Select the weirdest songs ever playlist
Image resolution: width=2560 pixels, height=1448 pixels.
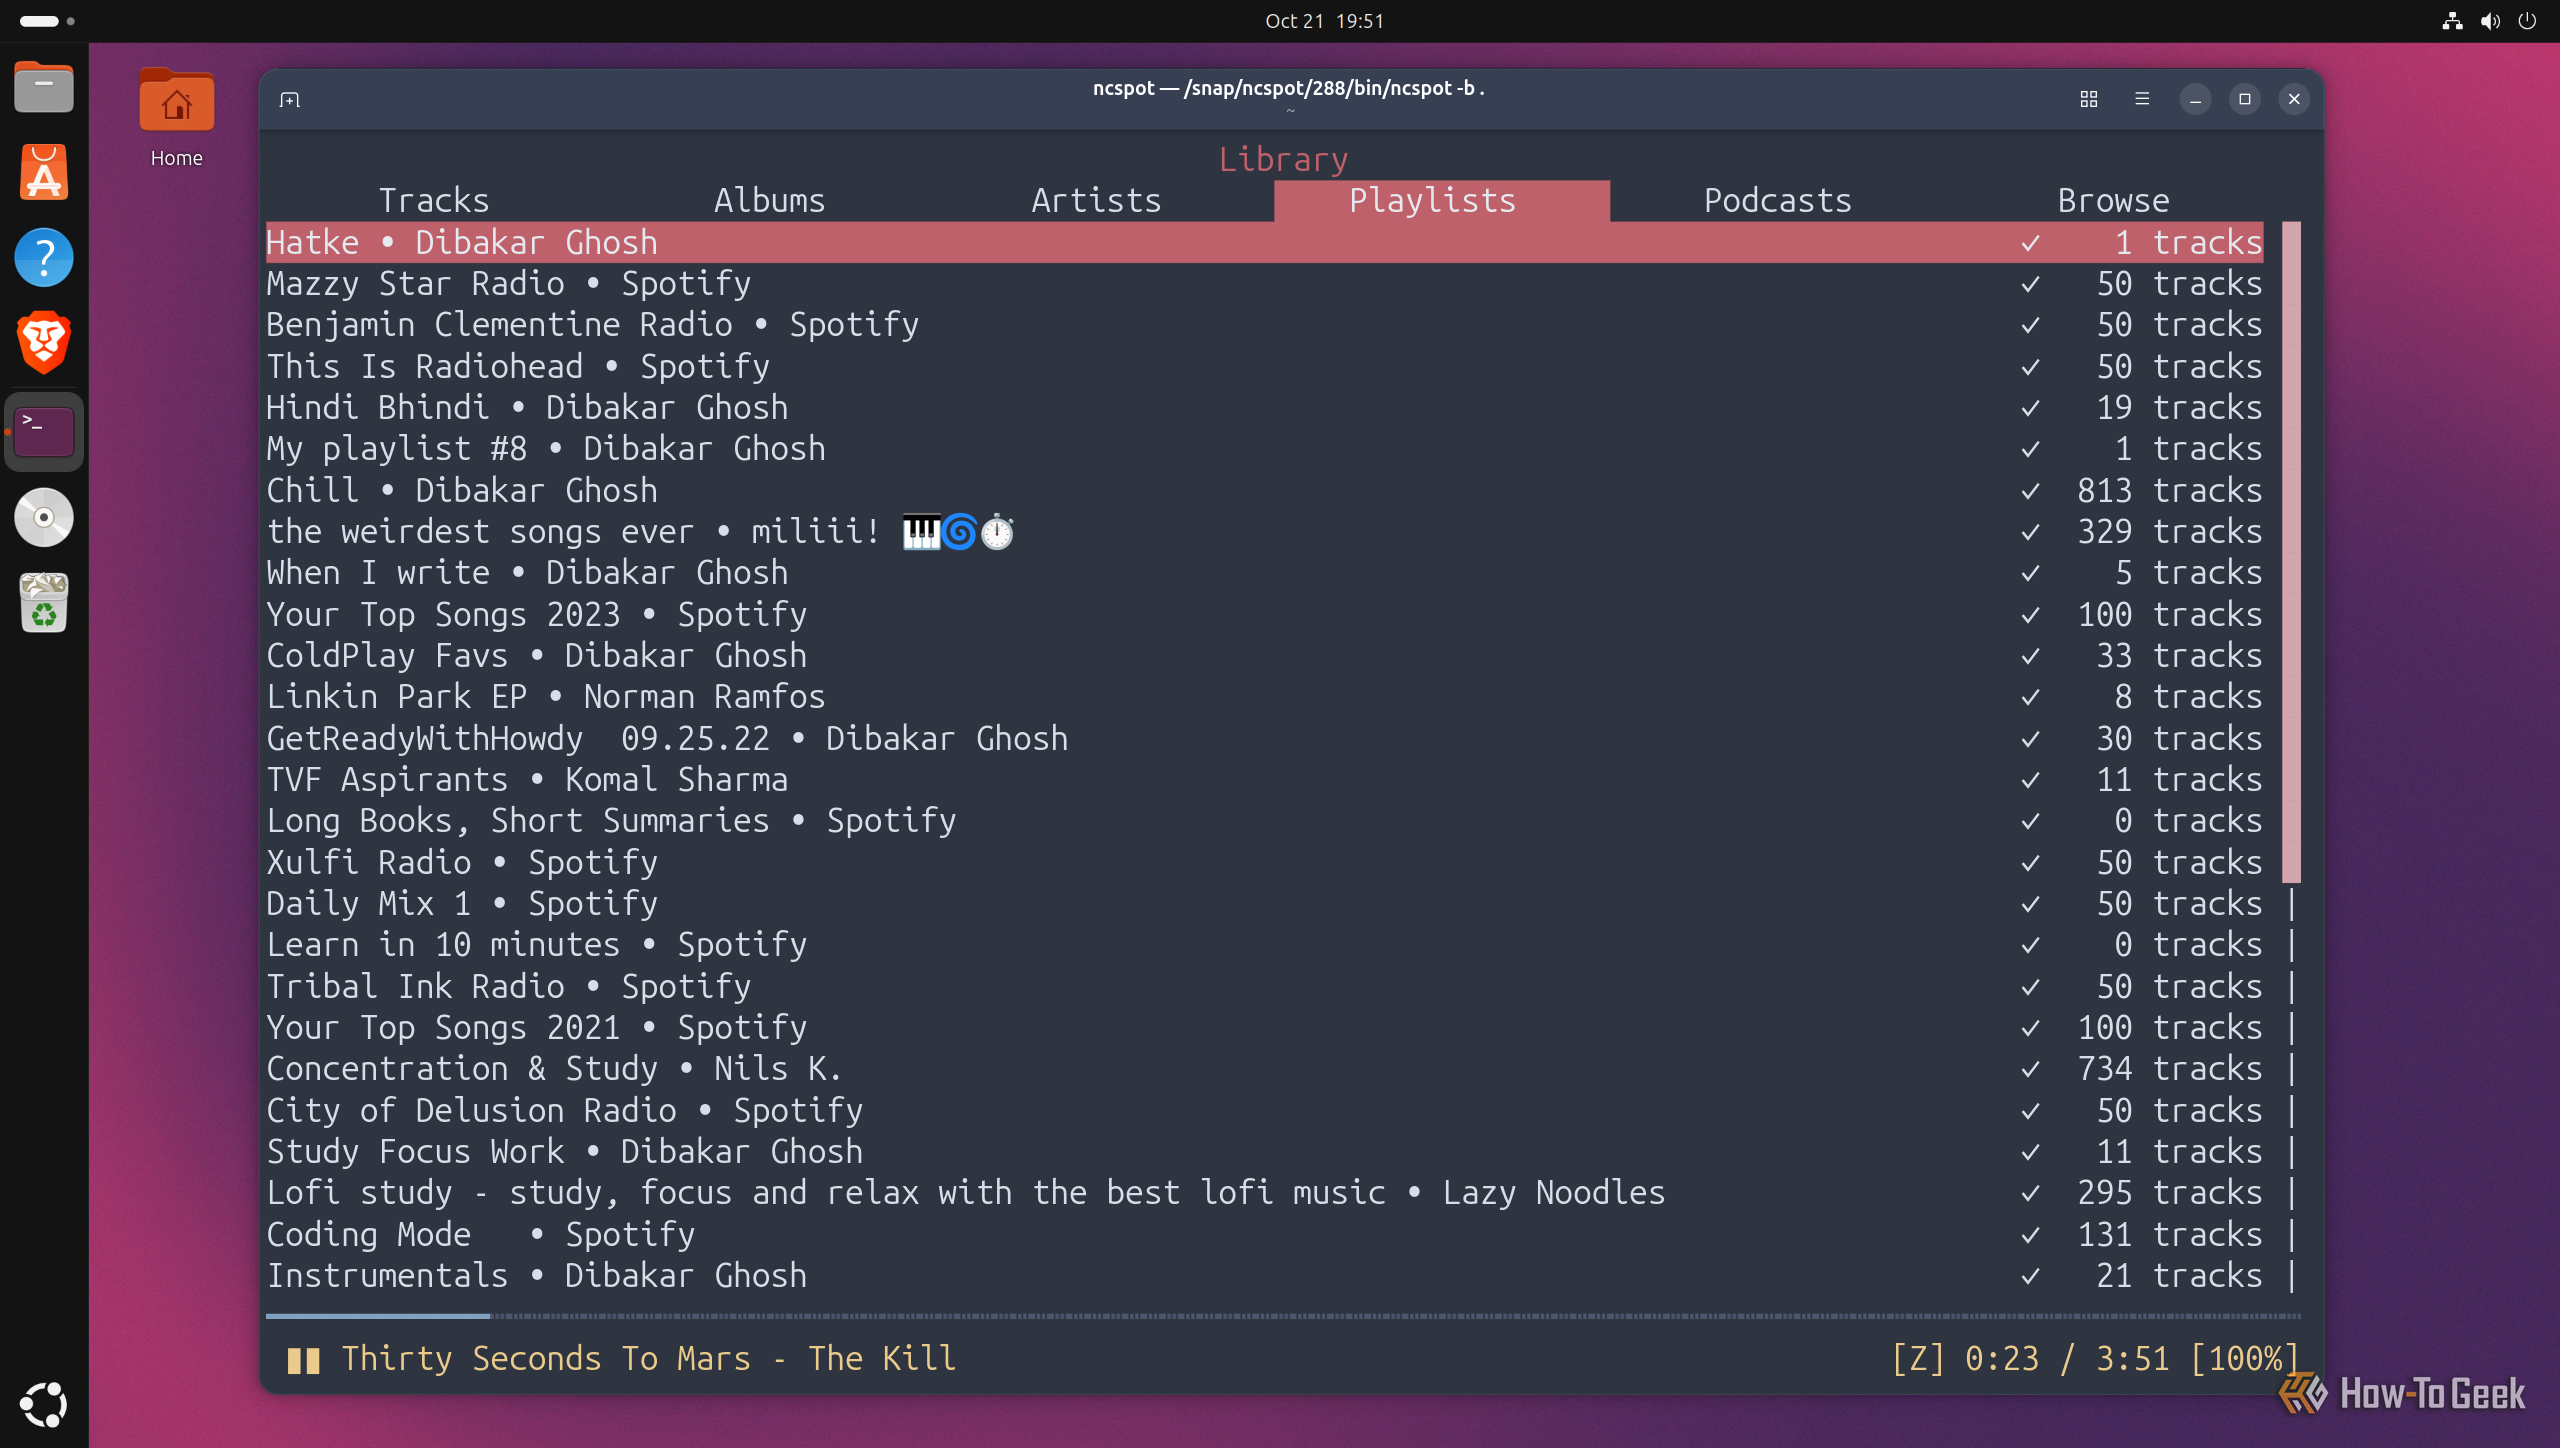pos(1264,532)
